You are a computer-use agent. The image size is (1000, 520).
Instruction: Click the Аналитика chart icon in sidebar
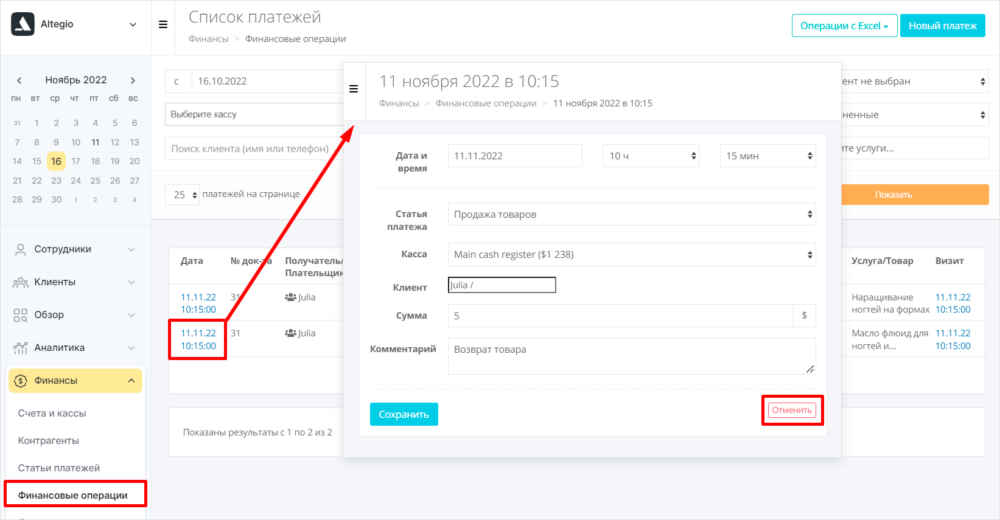click(20, 348)
